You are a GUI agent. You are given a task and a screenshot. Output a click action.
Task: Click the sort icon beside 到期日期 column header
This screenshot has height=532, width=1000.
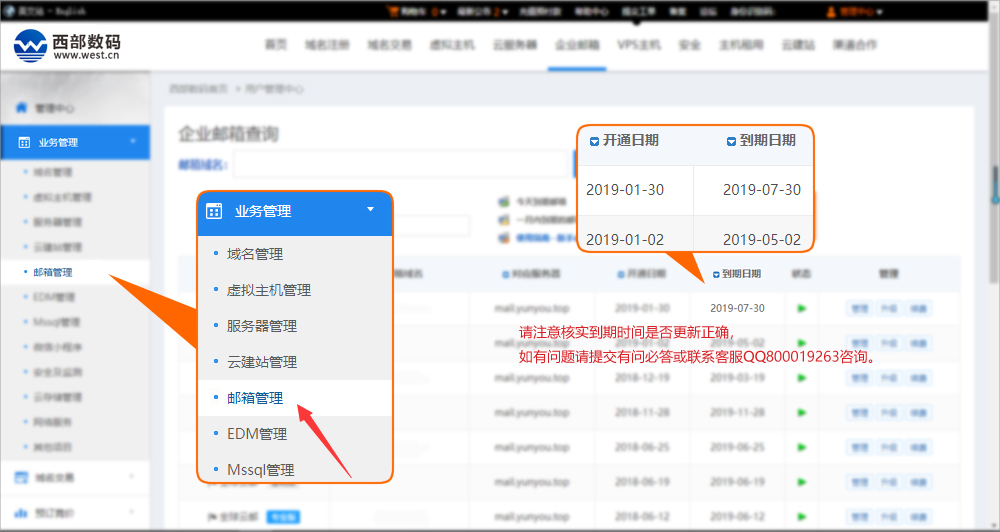[716, 274]
